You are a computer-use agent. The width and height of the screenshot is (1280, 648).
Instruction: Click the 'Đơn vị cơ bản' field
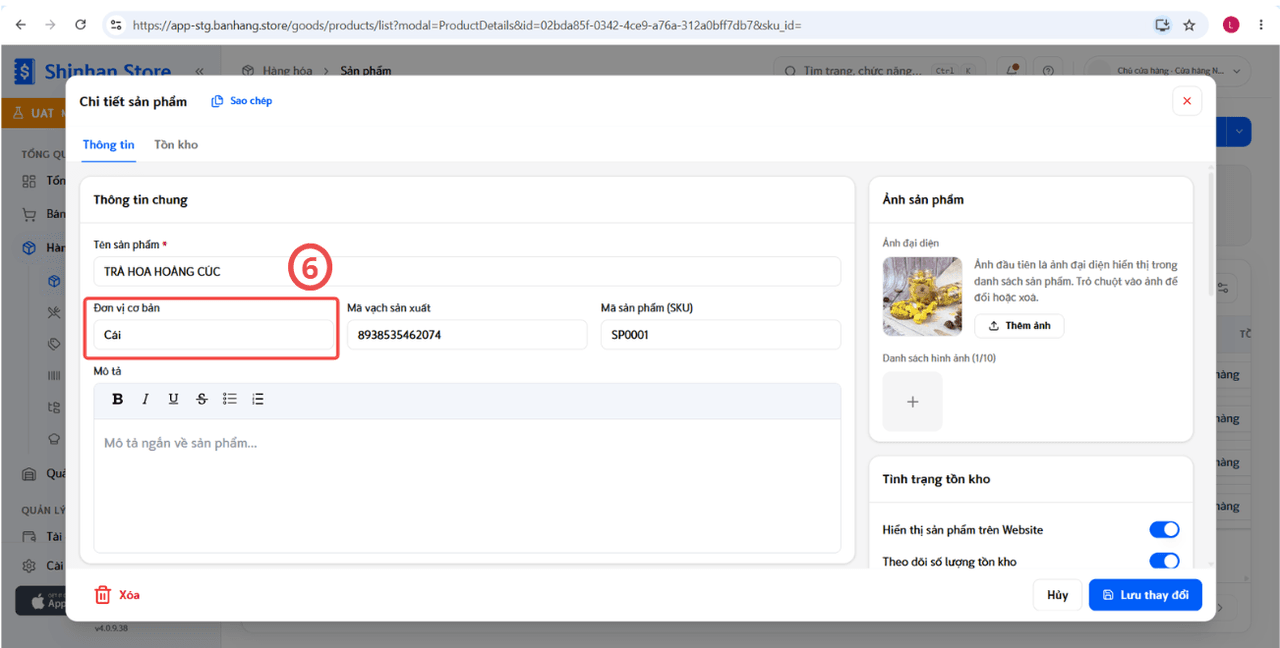pos(213,335)
